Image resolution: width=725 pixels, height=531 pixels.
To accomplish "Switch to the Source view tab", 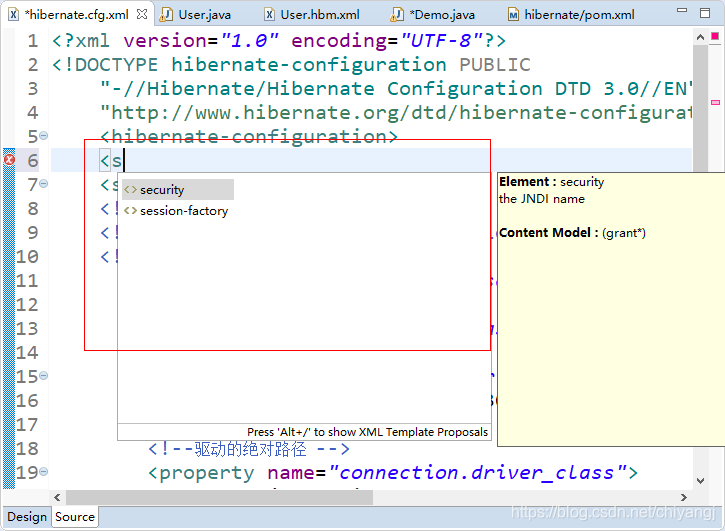I will click(74, 517).
